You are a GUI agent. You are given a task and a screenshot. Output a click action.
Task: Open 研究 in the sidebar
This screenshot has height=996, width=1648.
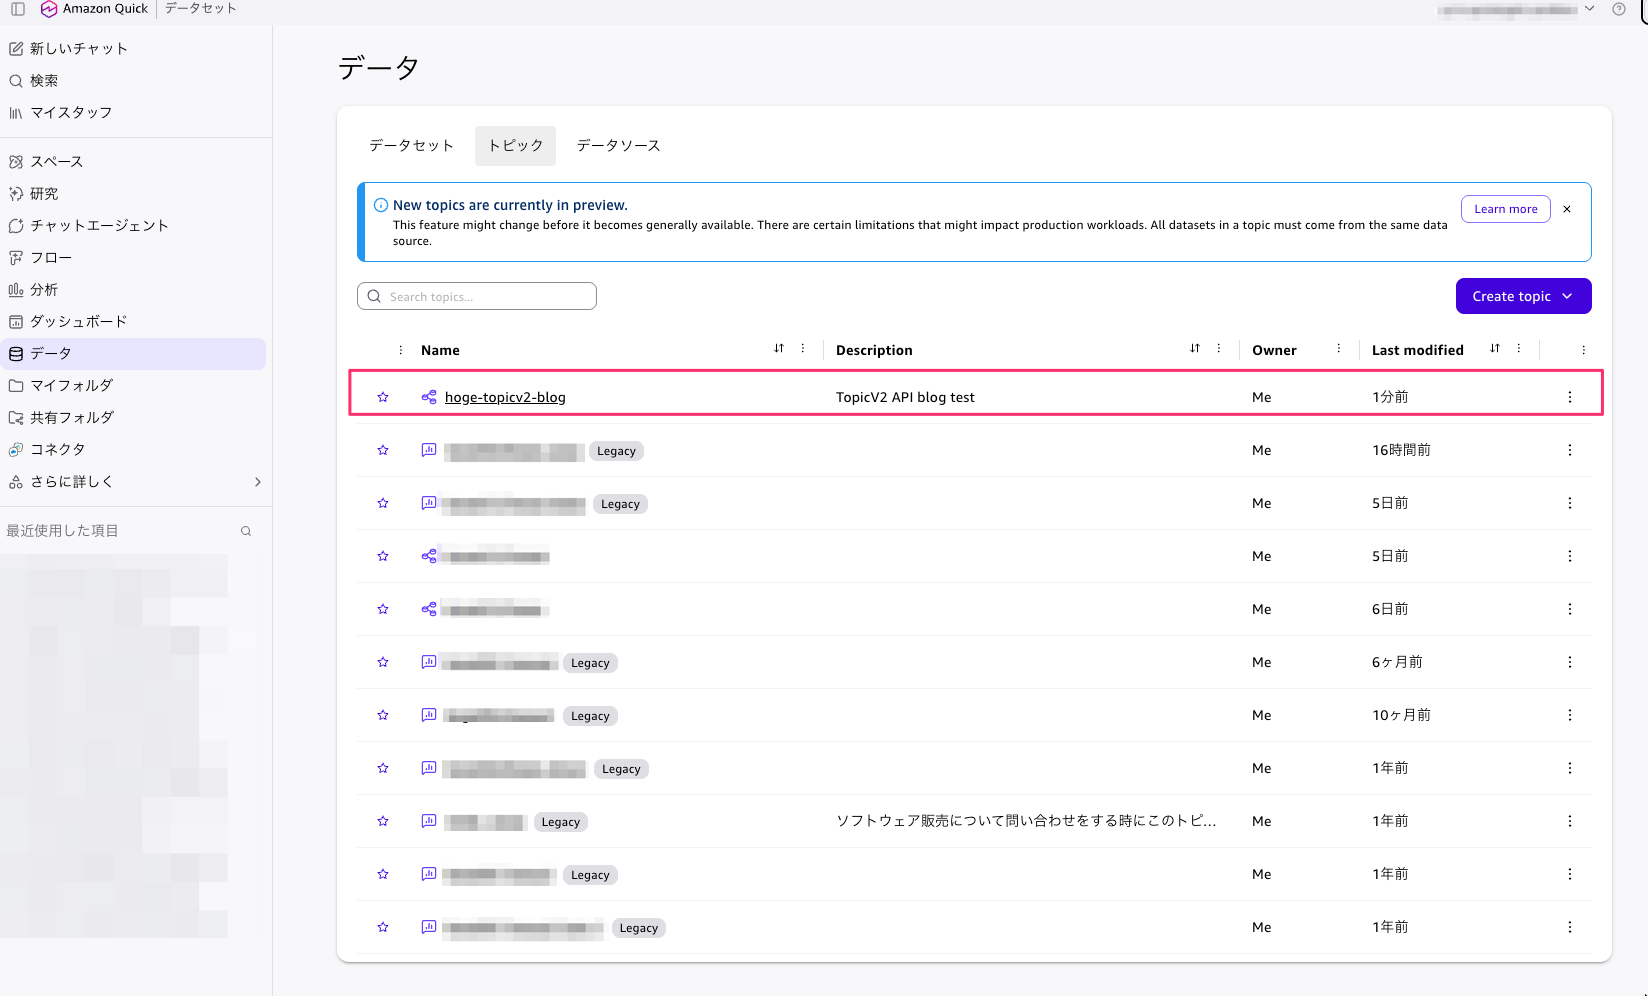click(34, 193)
